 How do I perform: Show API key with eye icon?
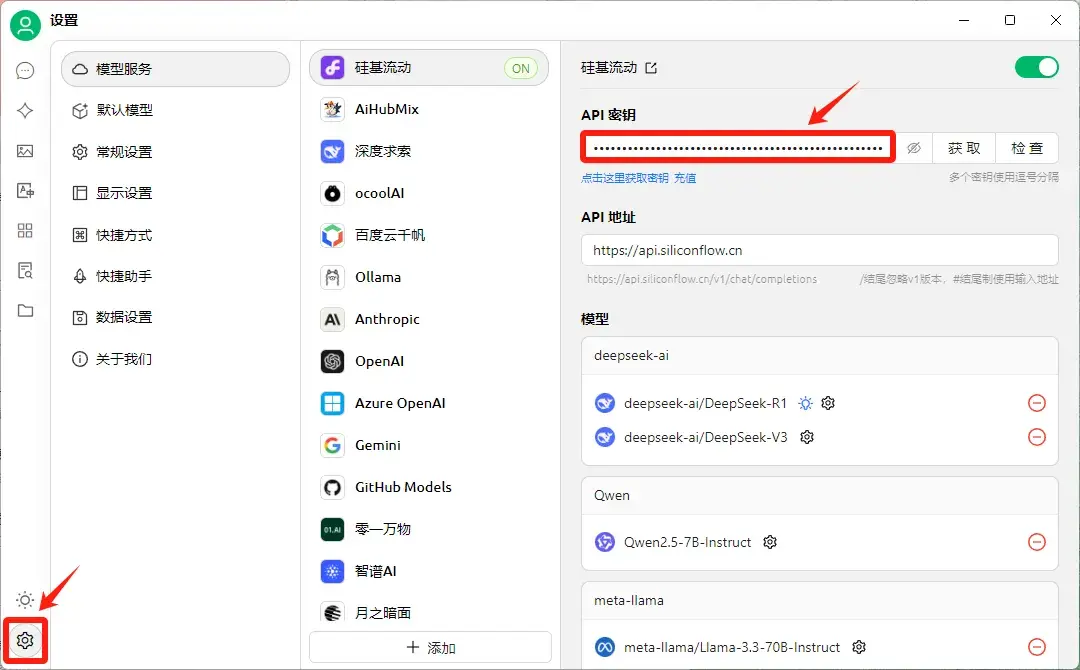(913, 148)
